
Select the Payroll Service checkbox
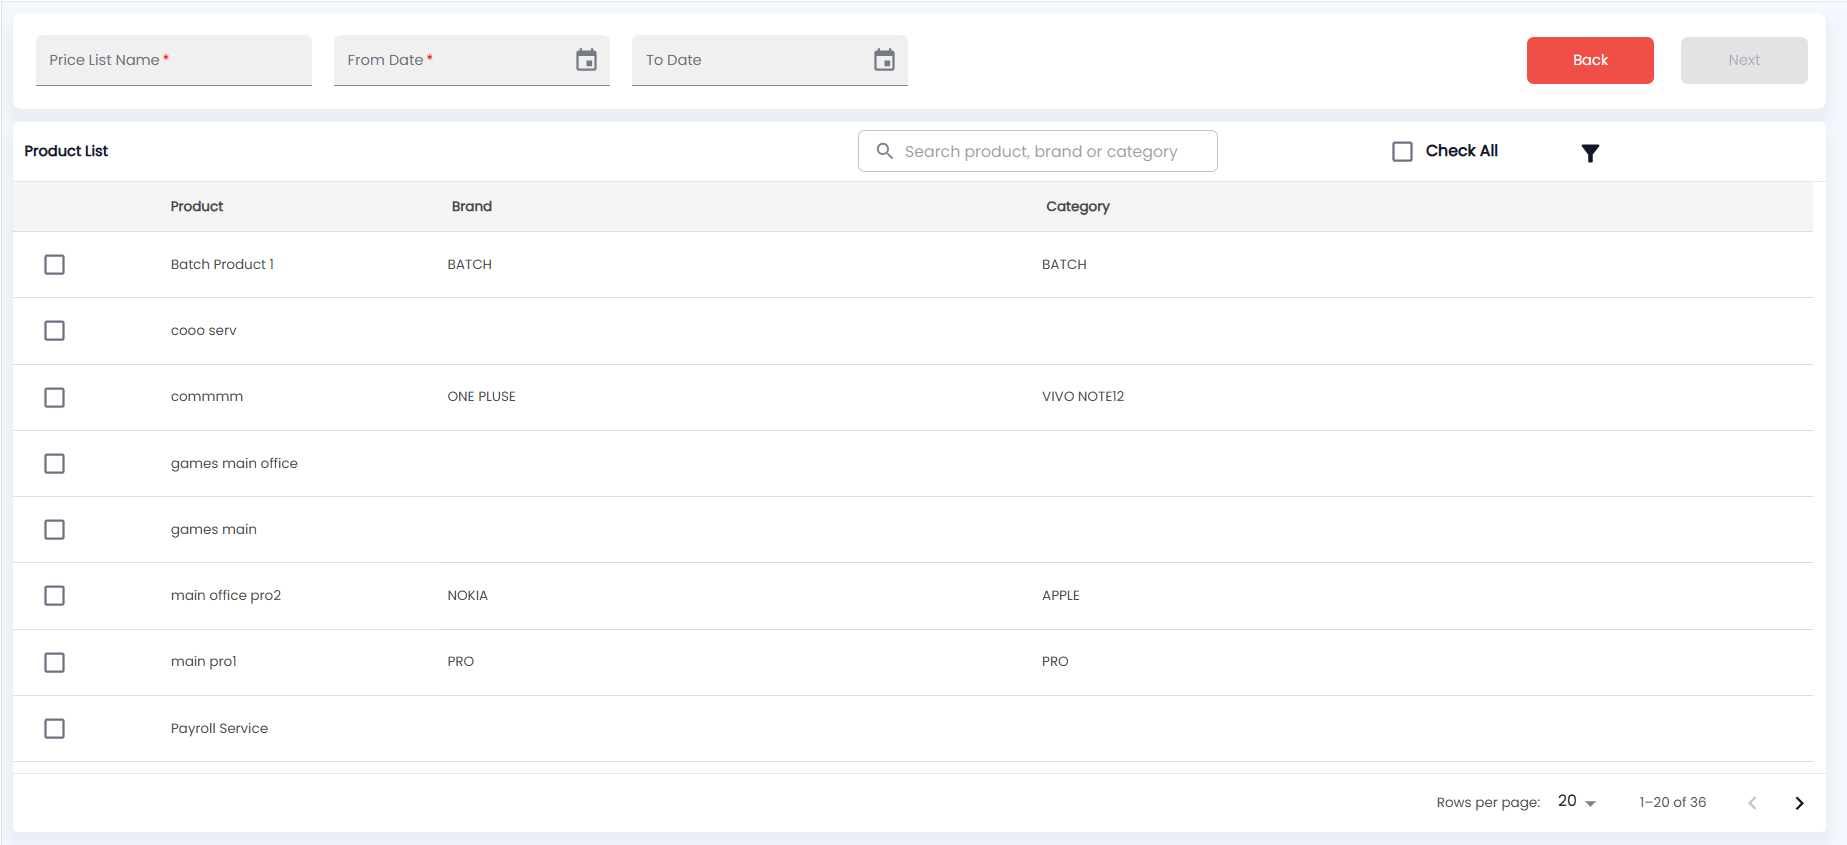55,728
